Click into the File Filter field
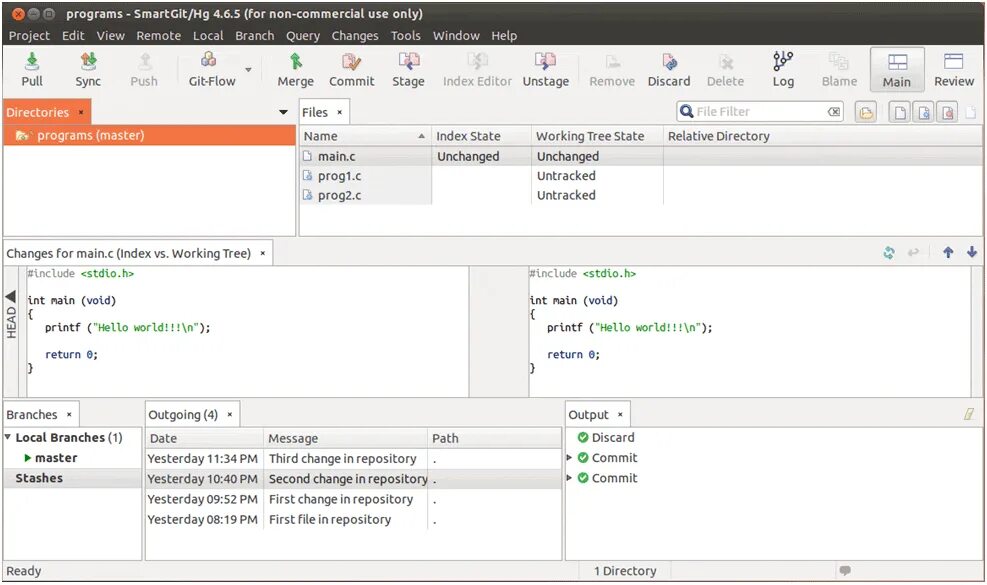987x585 pixels. [x=760, y=111]
